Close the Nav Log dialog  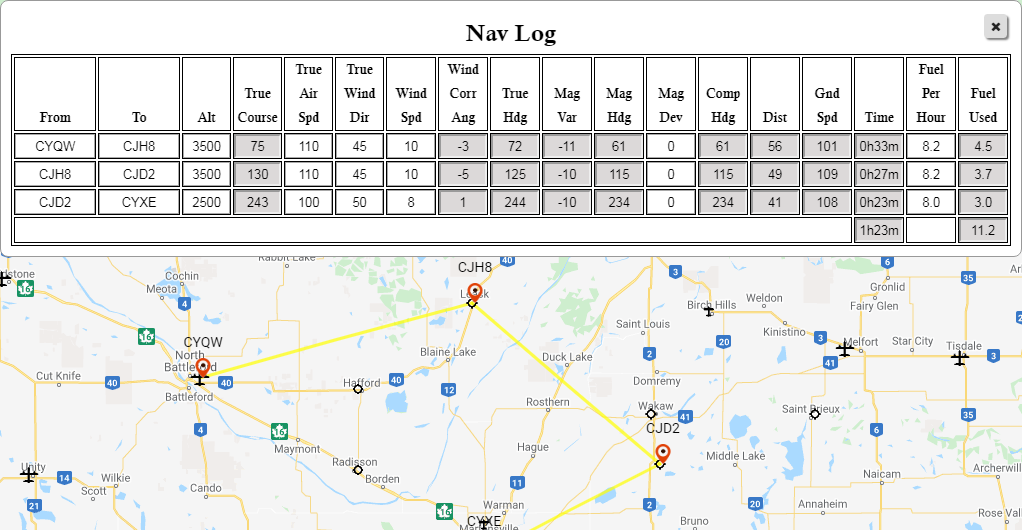point(995,27)
